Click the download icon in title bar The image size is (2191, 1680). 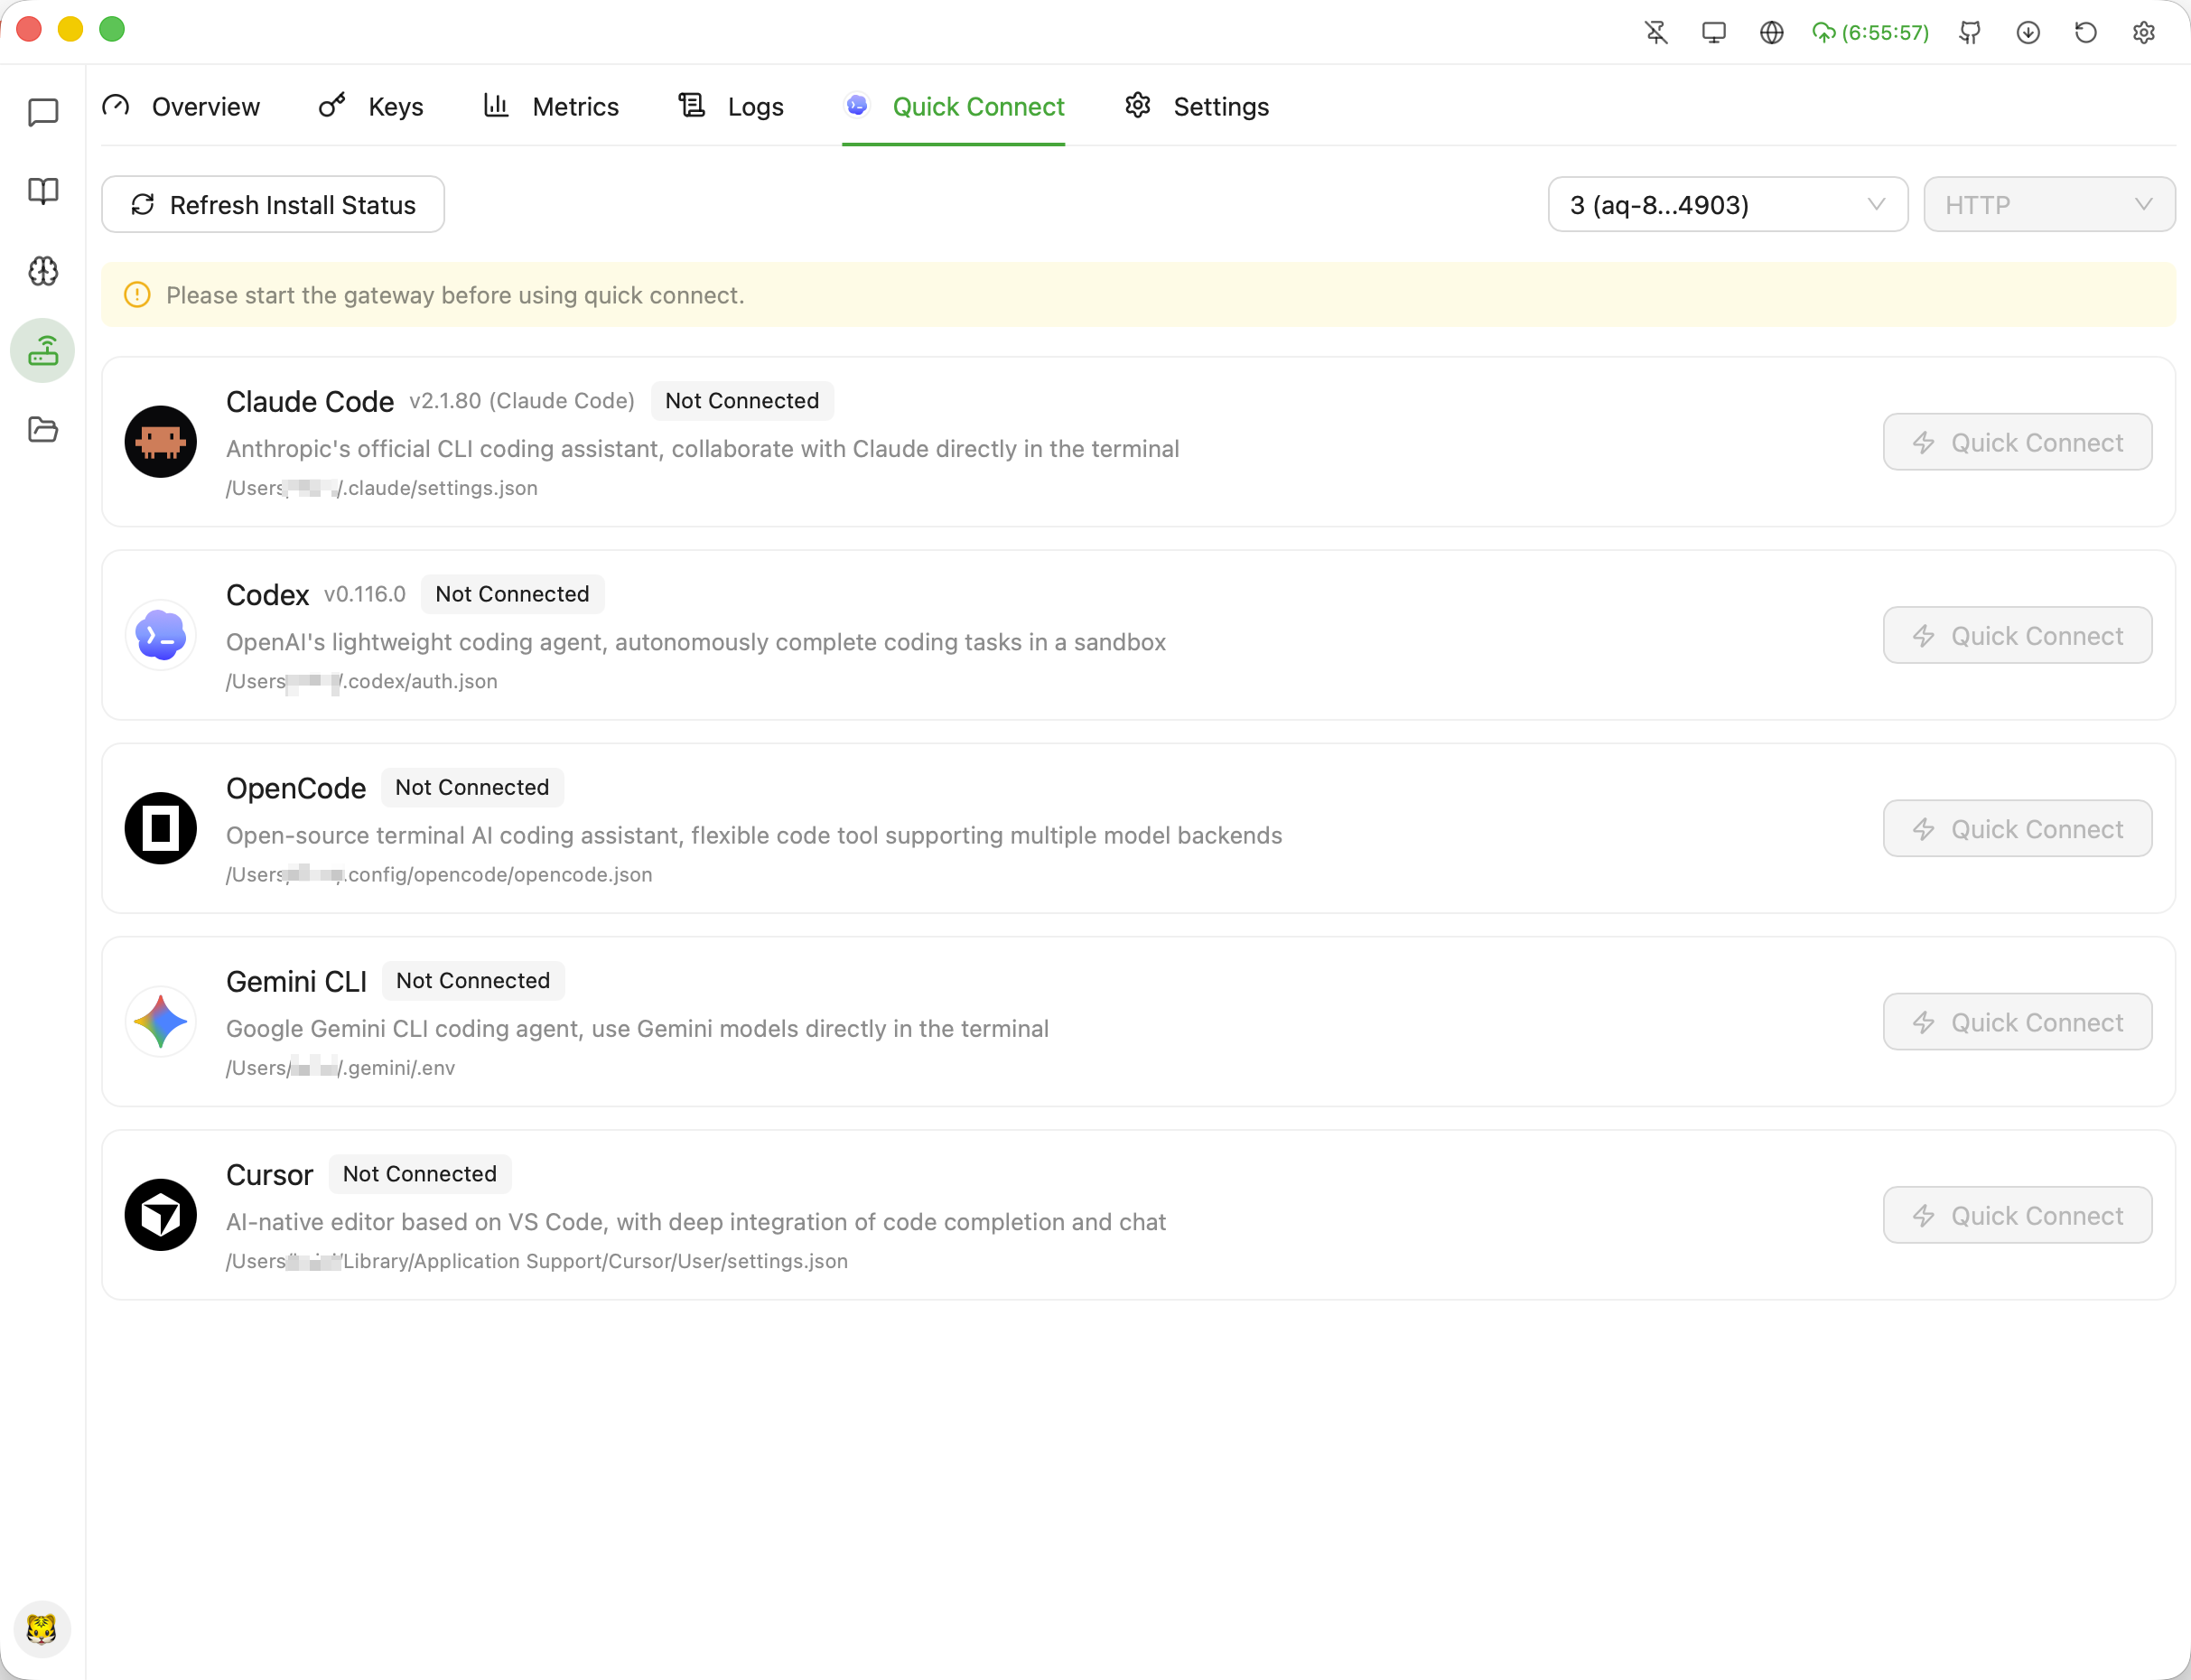(x=2028, y=33)
